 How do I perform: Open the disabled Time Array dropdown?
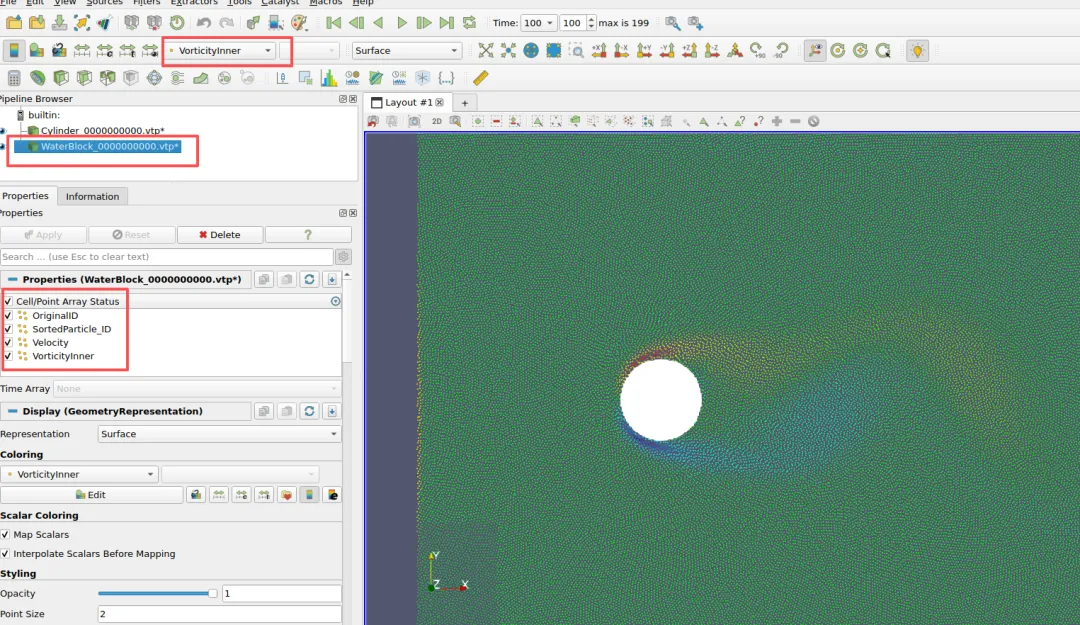[x=197, y=389]
